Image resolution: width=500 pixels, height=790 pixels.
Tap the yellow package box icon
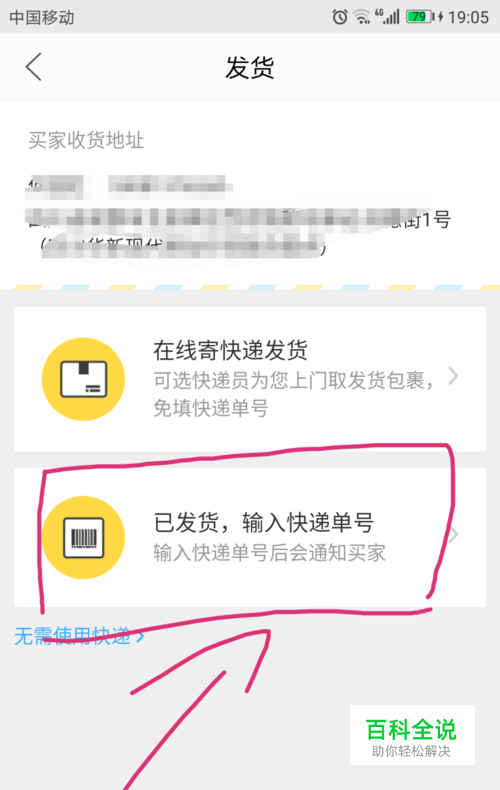84,379
